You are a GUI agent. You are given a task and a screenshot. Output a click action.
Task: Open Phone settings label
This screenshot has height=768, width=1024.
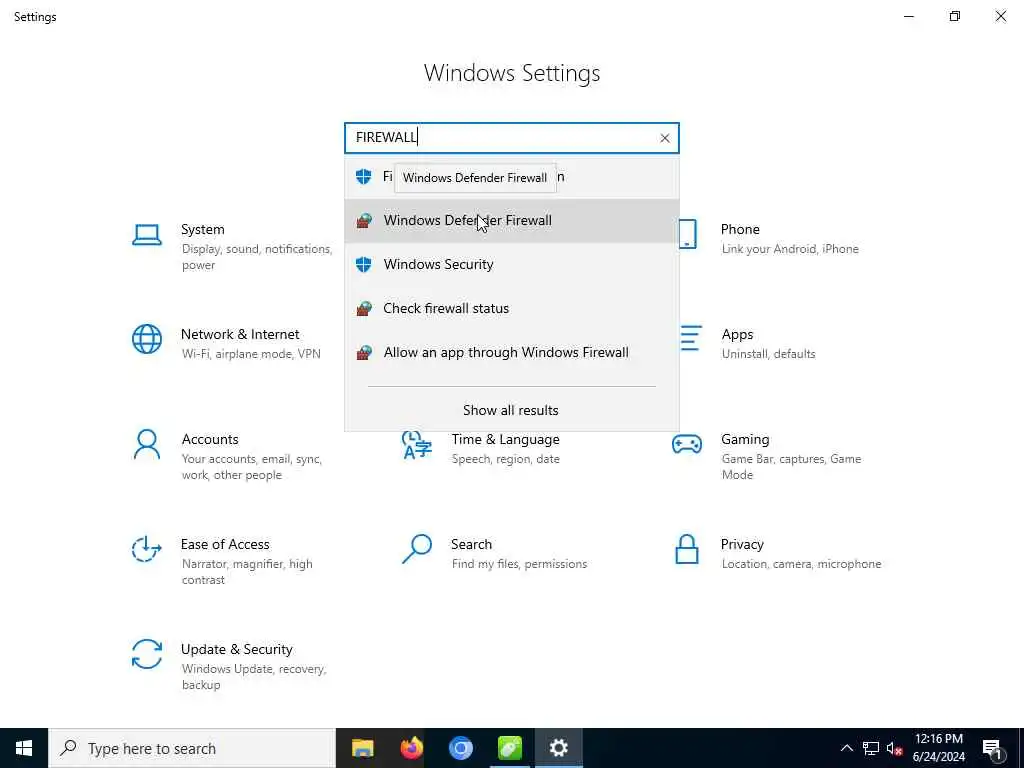[x=740, y=229]
